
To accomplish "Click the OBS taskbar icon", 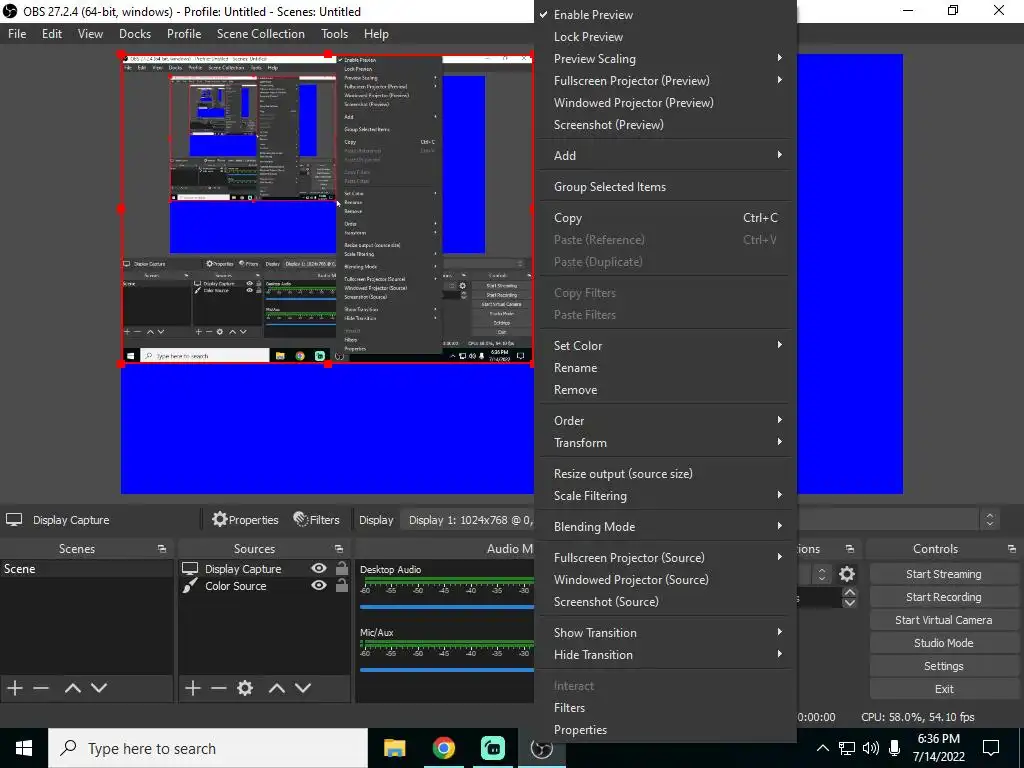I will coord(541,748).
